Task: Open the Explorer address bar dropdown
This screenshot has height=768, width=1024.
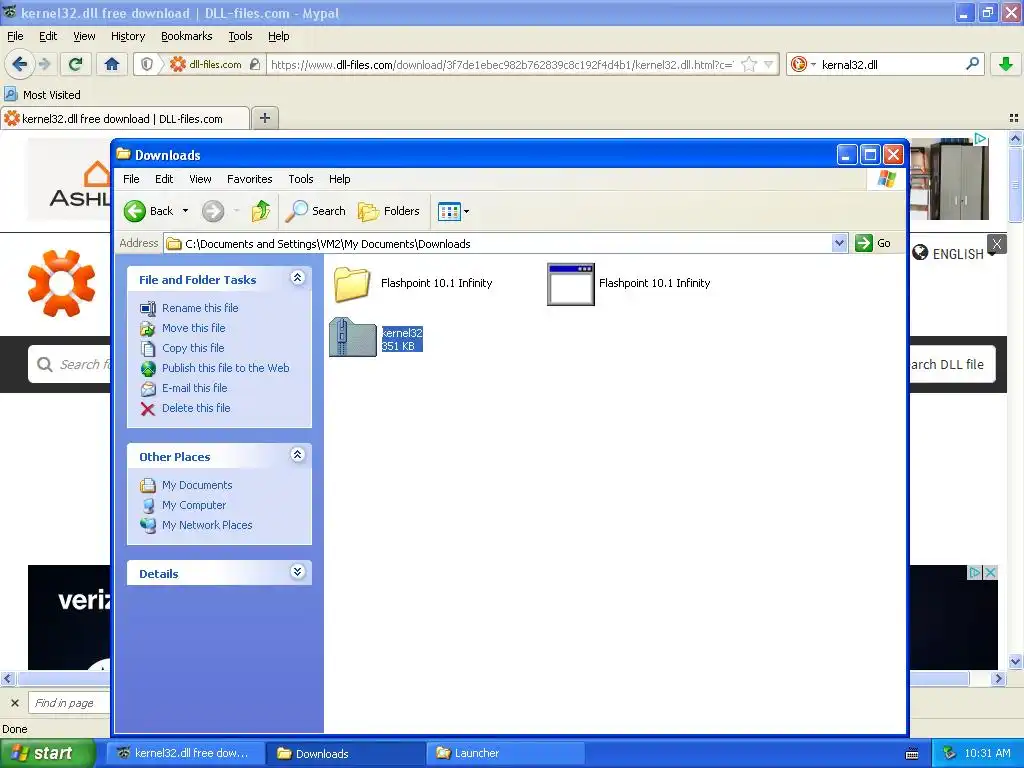Action: point(840,244)
